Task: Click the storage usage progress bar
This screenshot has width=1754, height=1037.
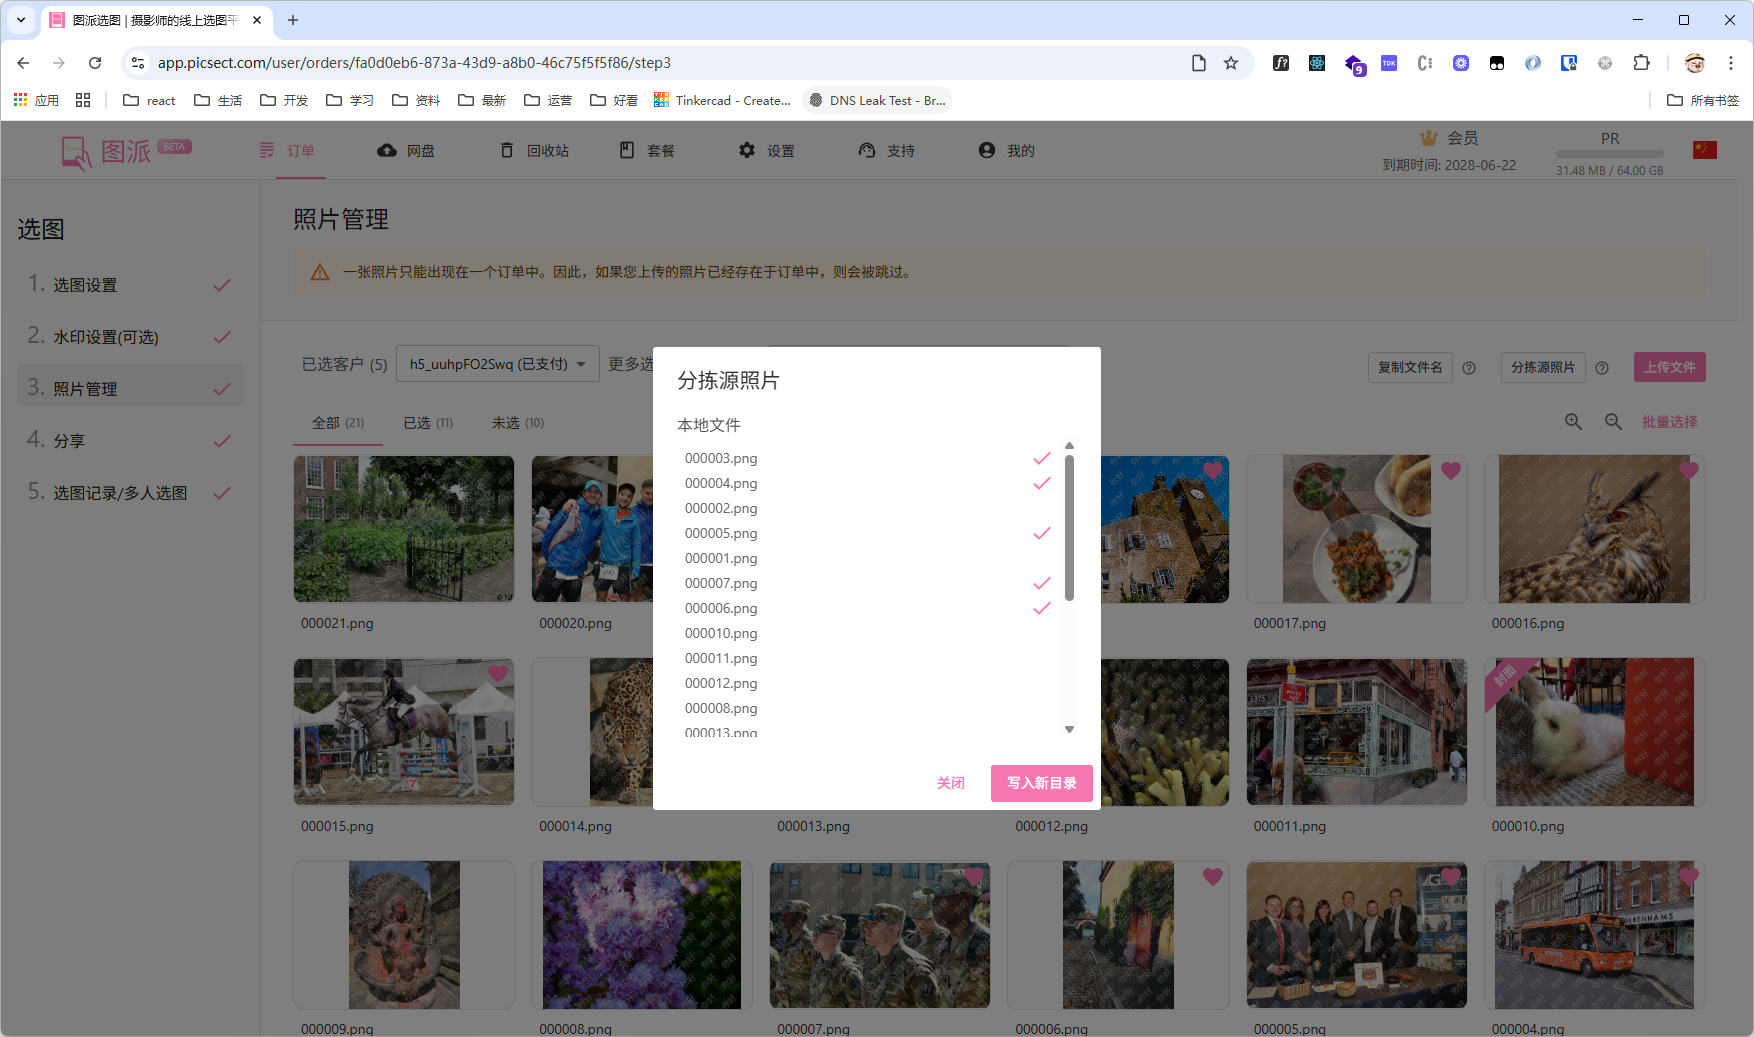Action: click(1608, 152)
